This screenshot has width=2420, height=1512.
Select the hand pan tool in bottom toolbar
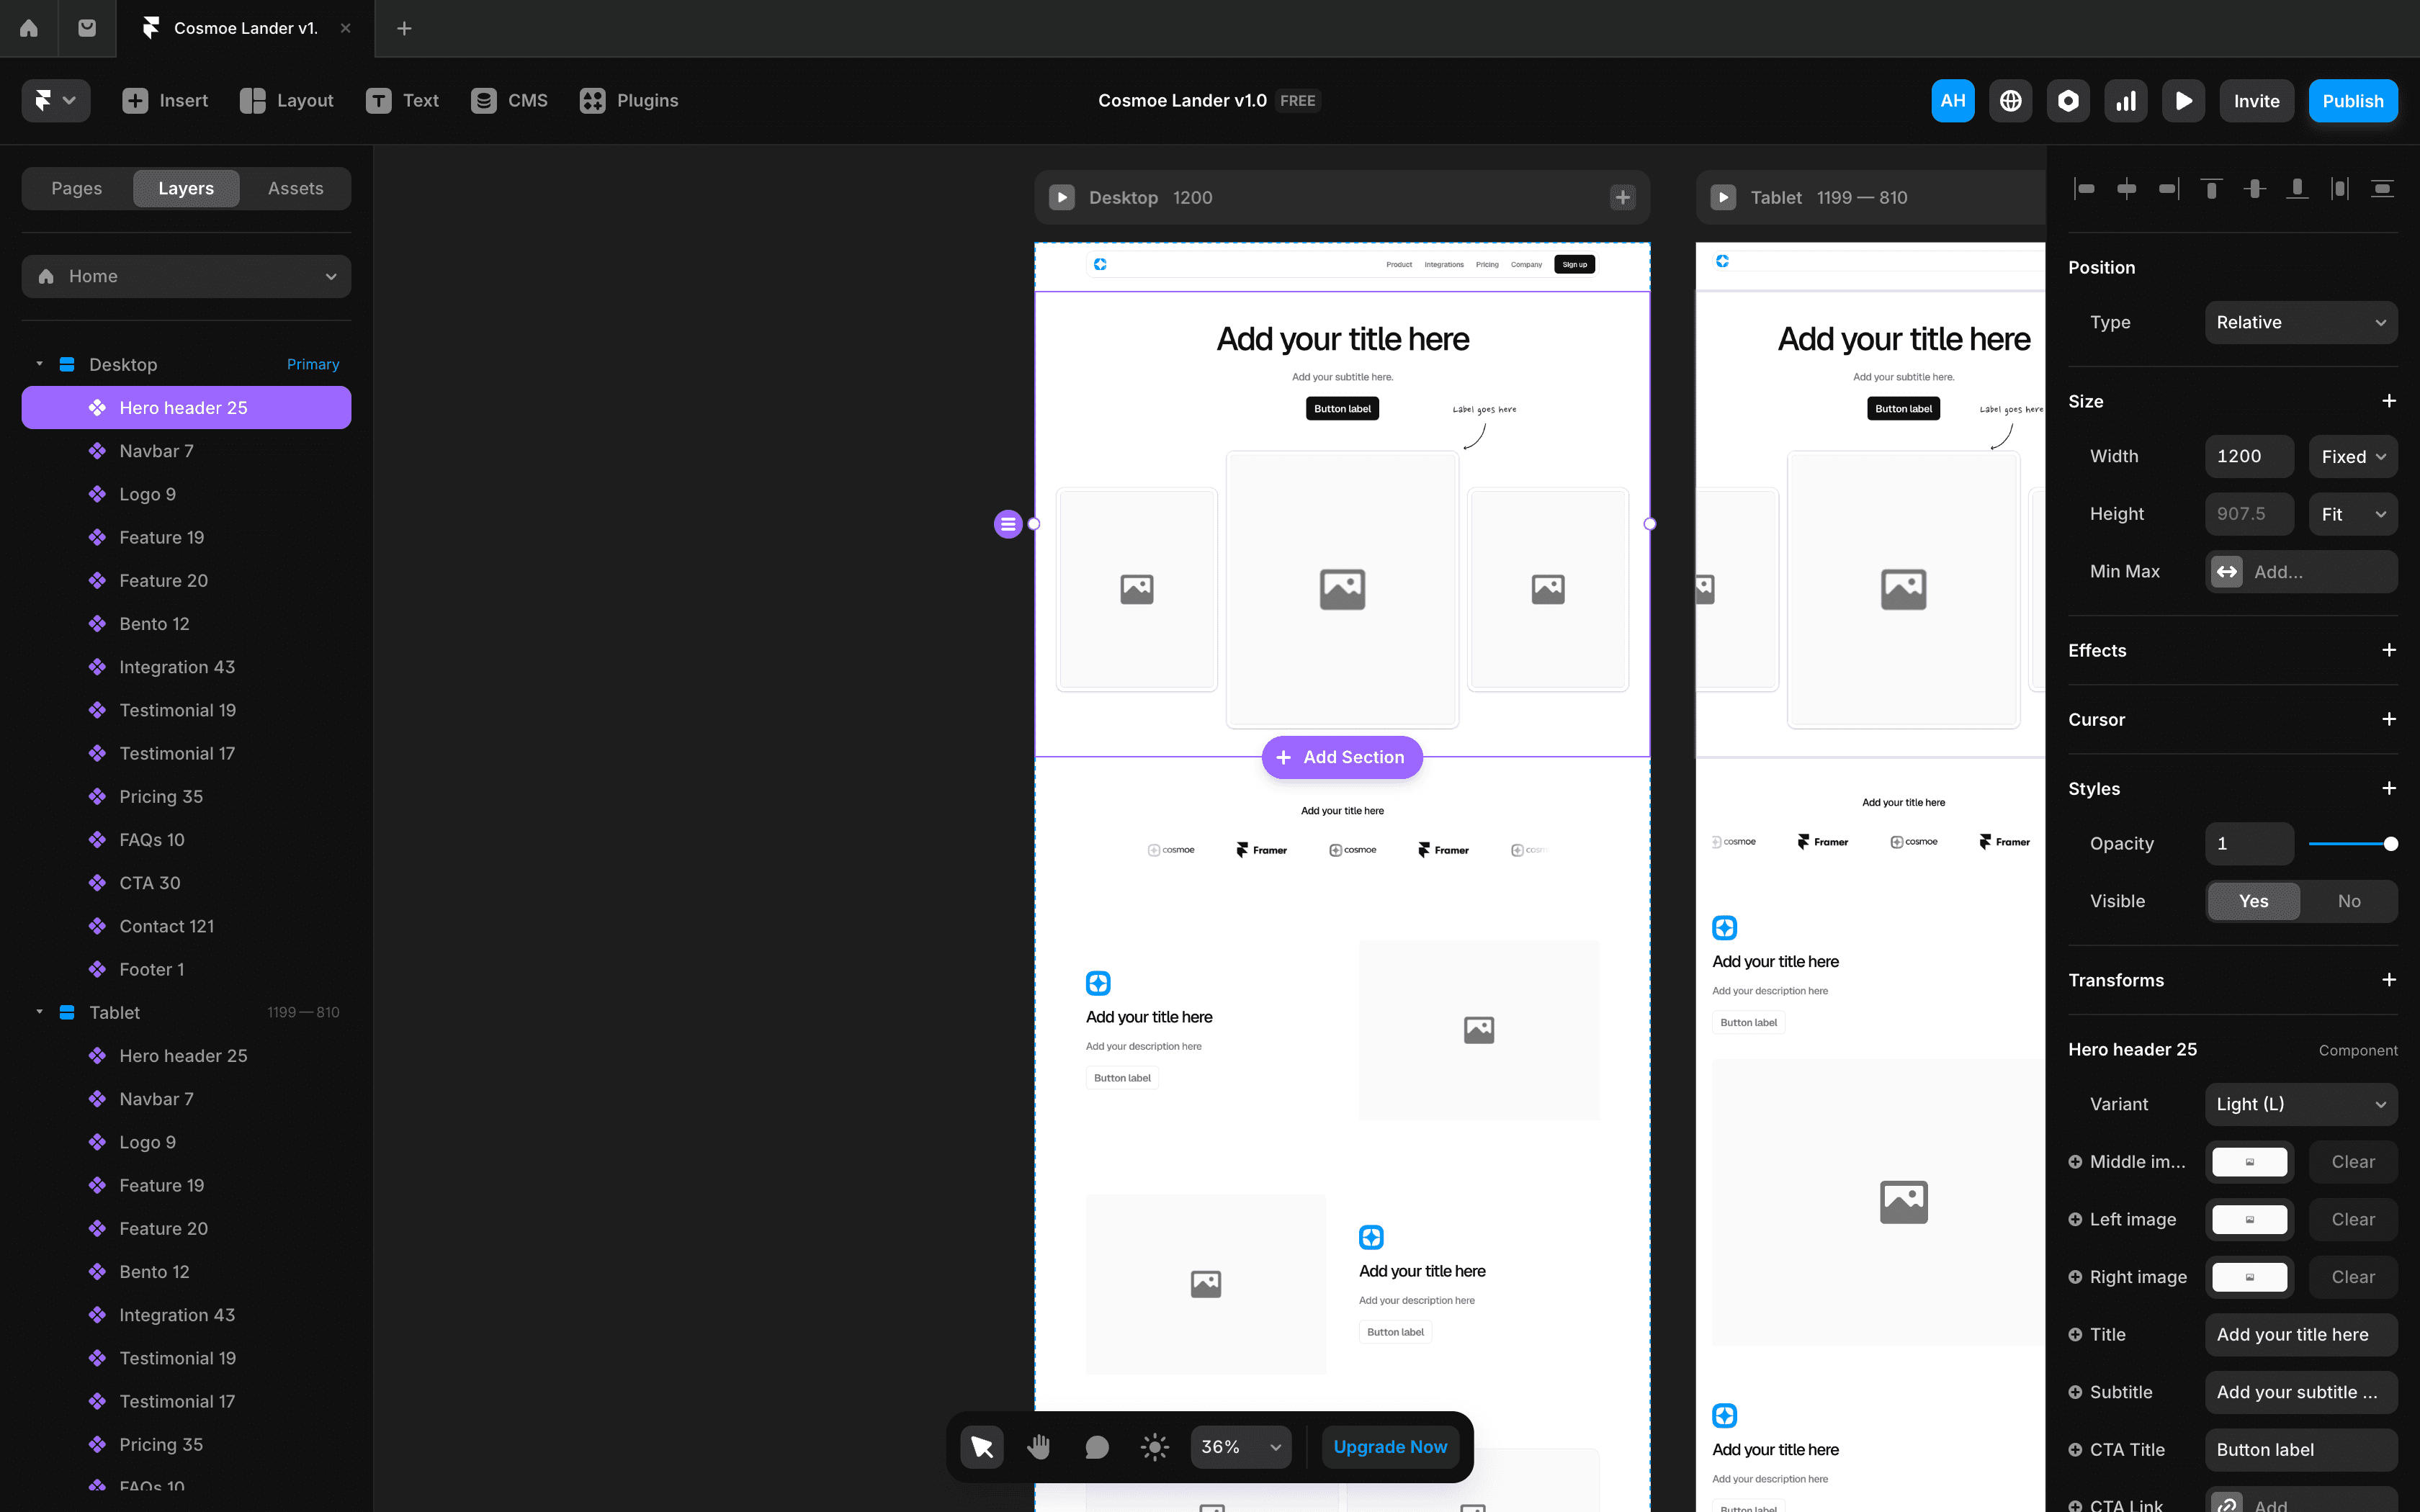coord(1038,1446)
